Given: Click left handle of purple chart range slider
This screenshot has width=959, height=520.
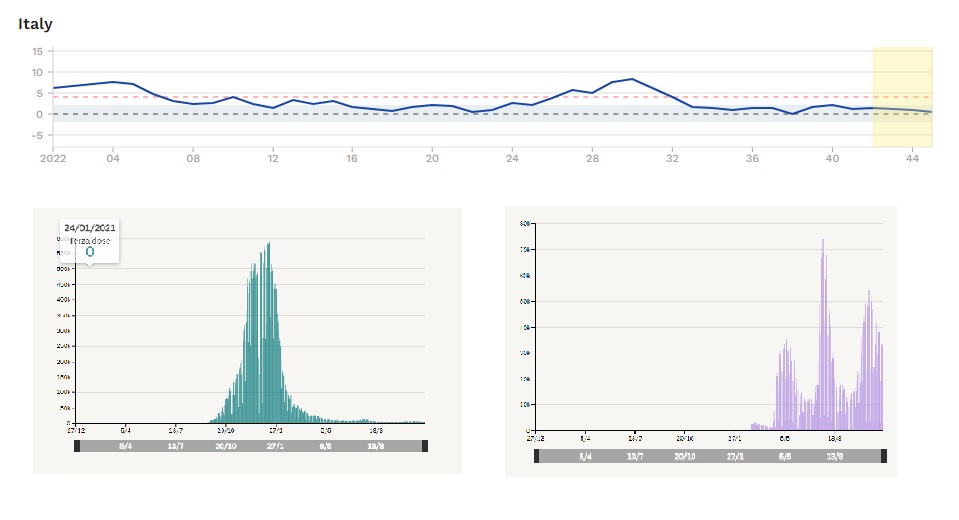Looking at the screenshot, I should tap(536, 456).
